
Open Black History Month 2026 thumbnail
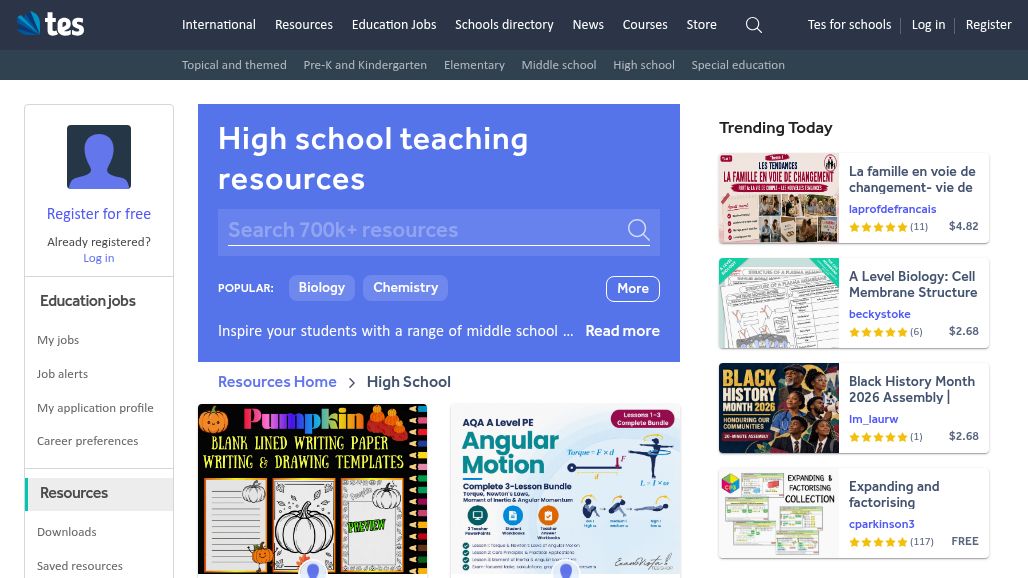(x=779, y=408)
